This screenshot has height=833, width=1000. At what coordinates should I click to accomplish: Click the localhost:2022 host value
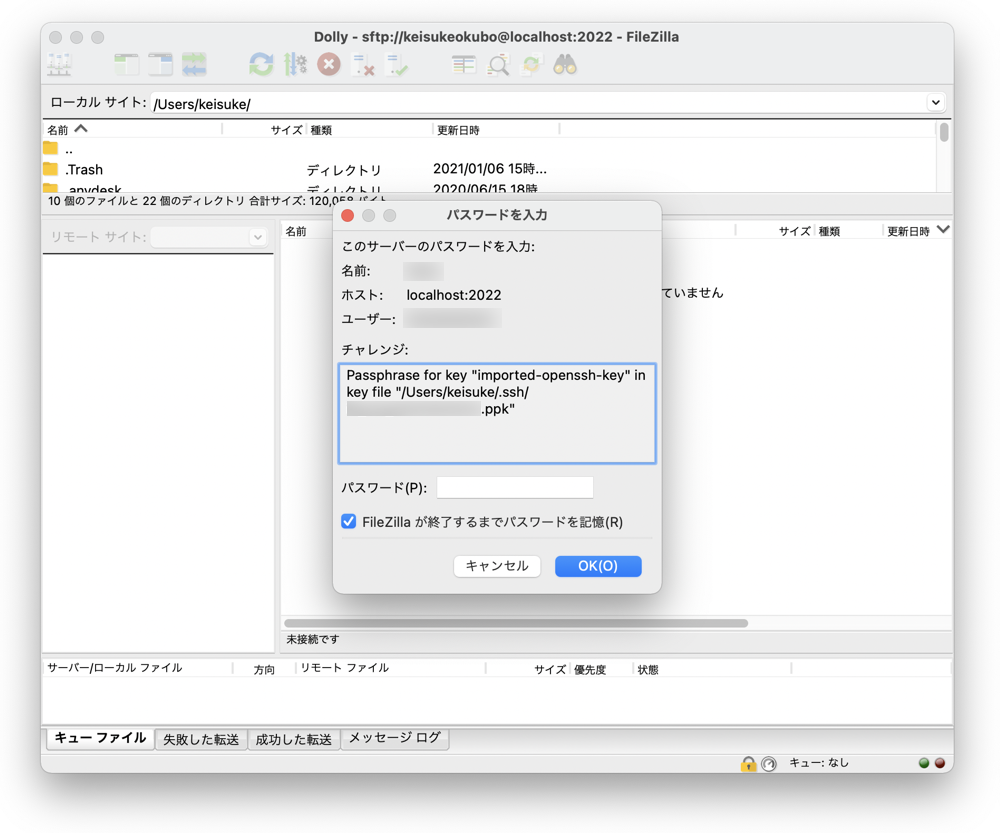(454, 295)
